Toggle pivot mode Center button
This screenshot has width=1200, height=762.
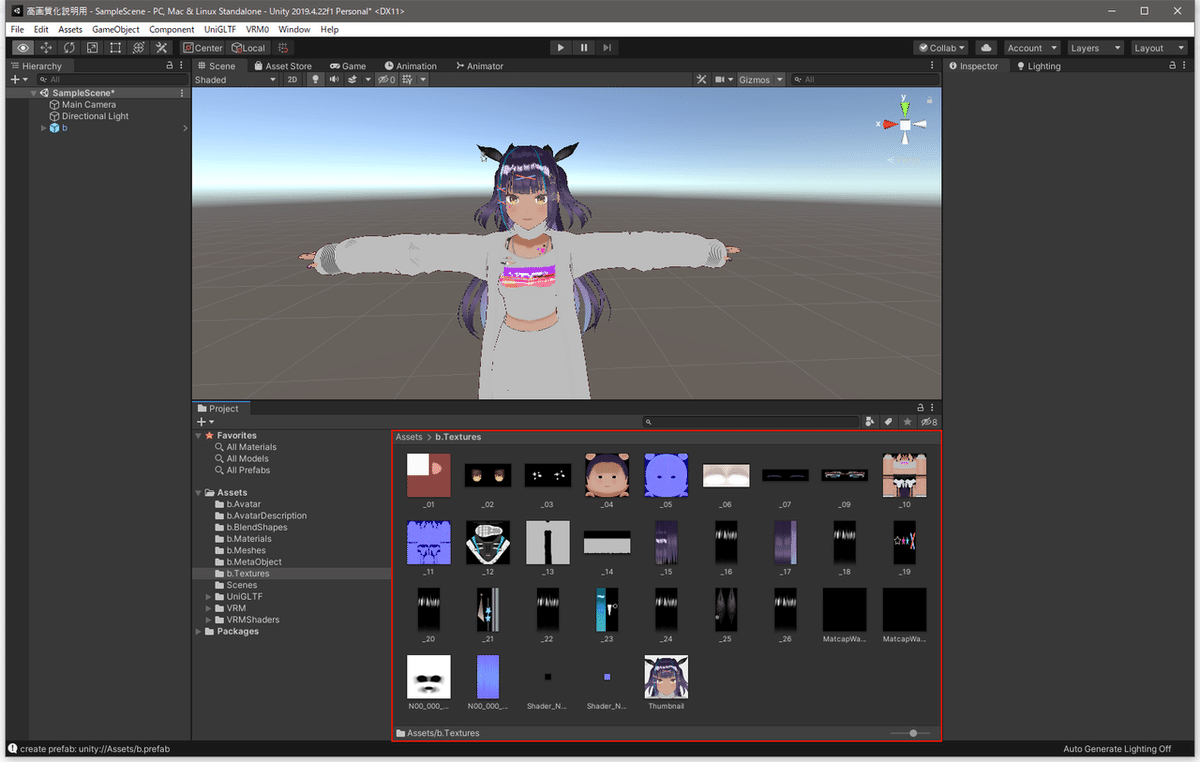coord(203,48)
